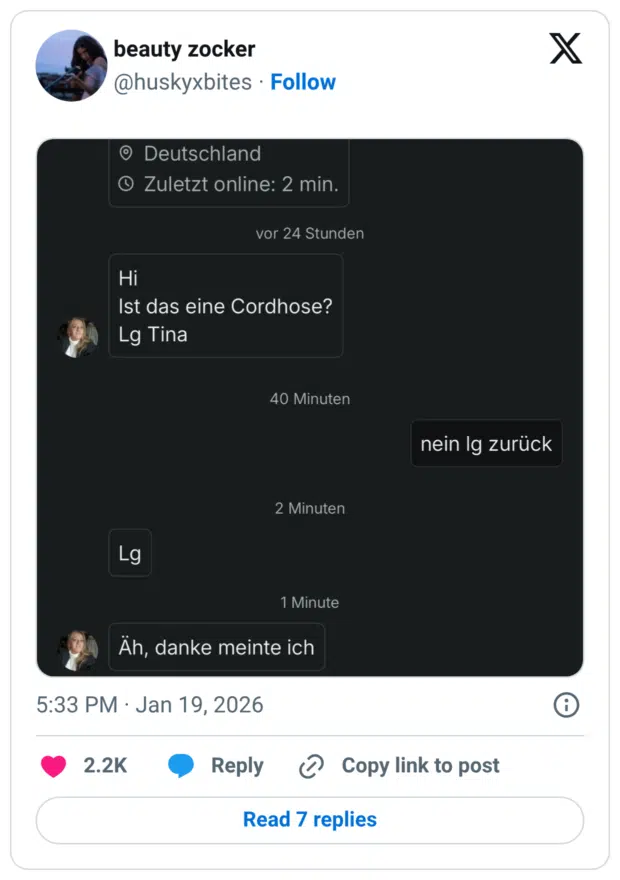
Task: Open the info circle icon
Action: pyautogui.click(x=566, y=705)
